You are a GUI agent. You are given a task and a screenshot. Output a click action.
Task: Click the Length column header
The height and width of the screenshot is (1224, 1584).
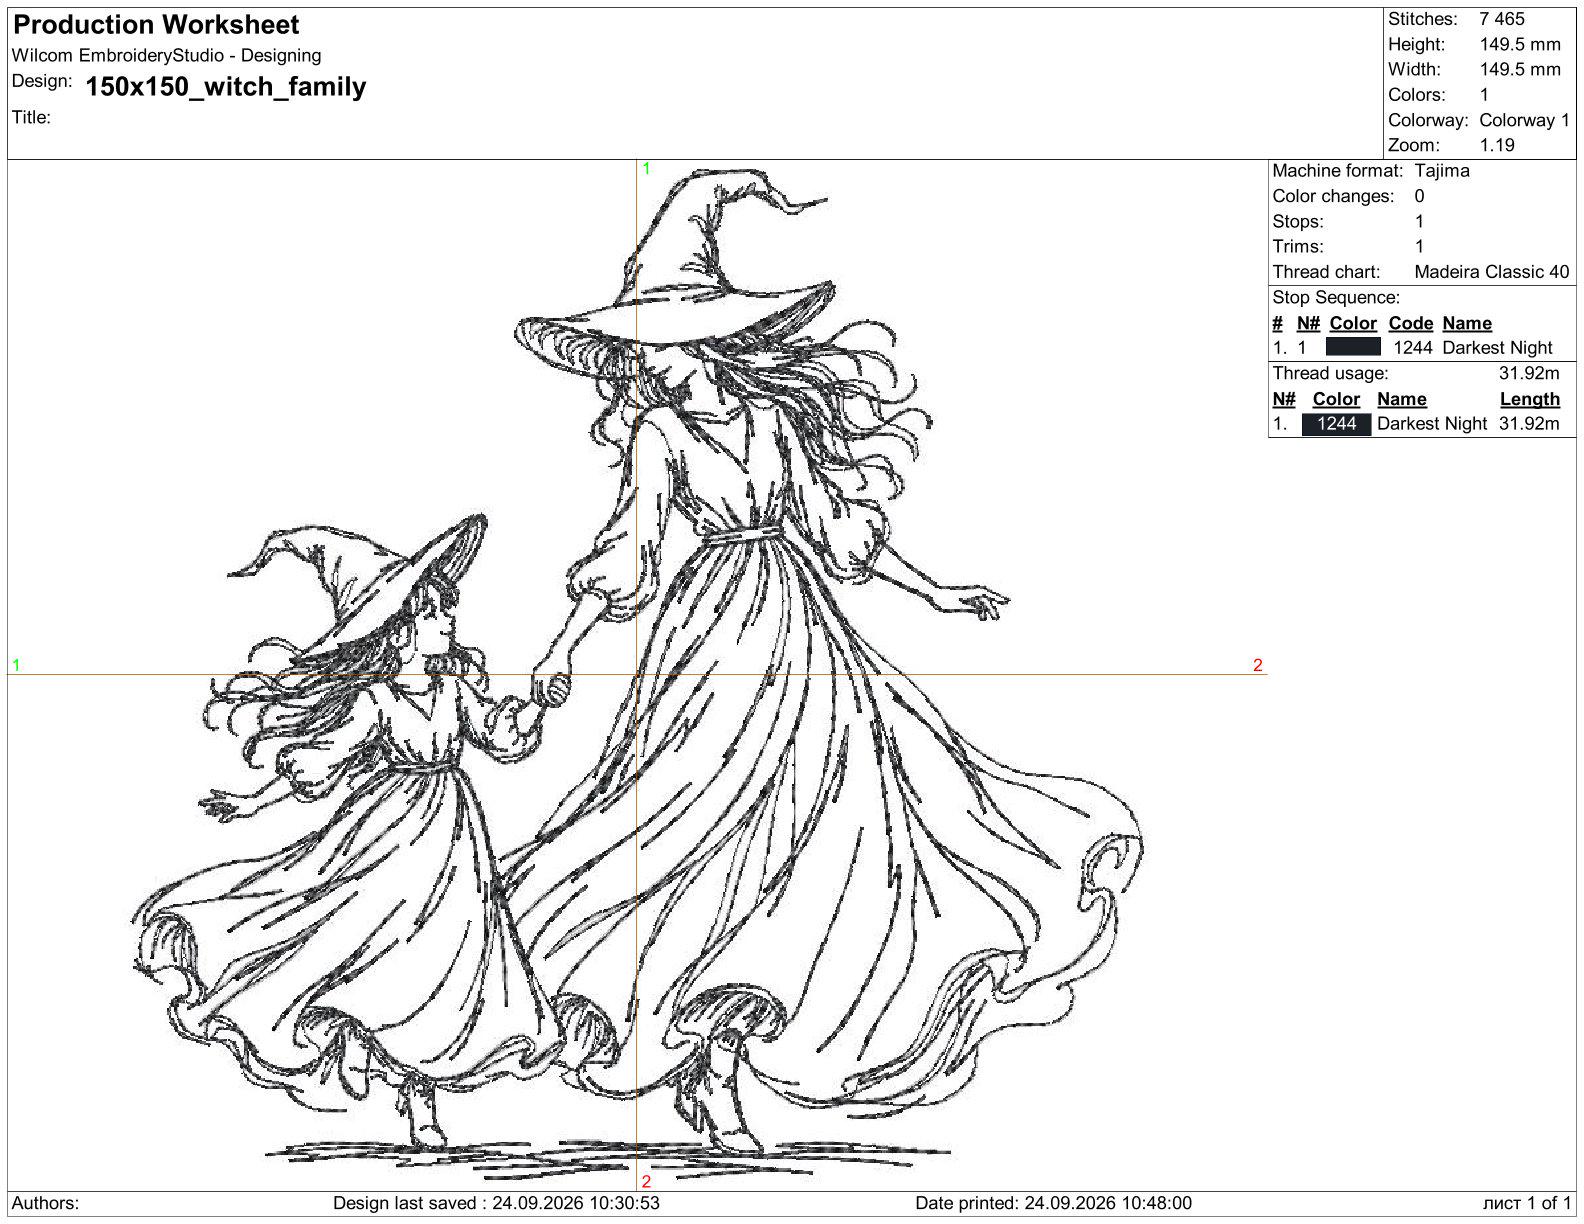(1530, 399)
